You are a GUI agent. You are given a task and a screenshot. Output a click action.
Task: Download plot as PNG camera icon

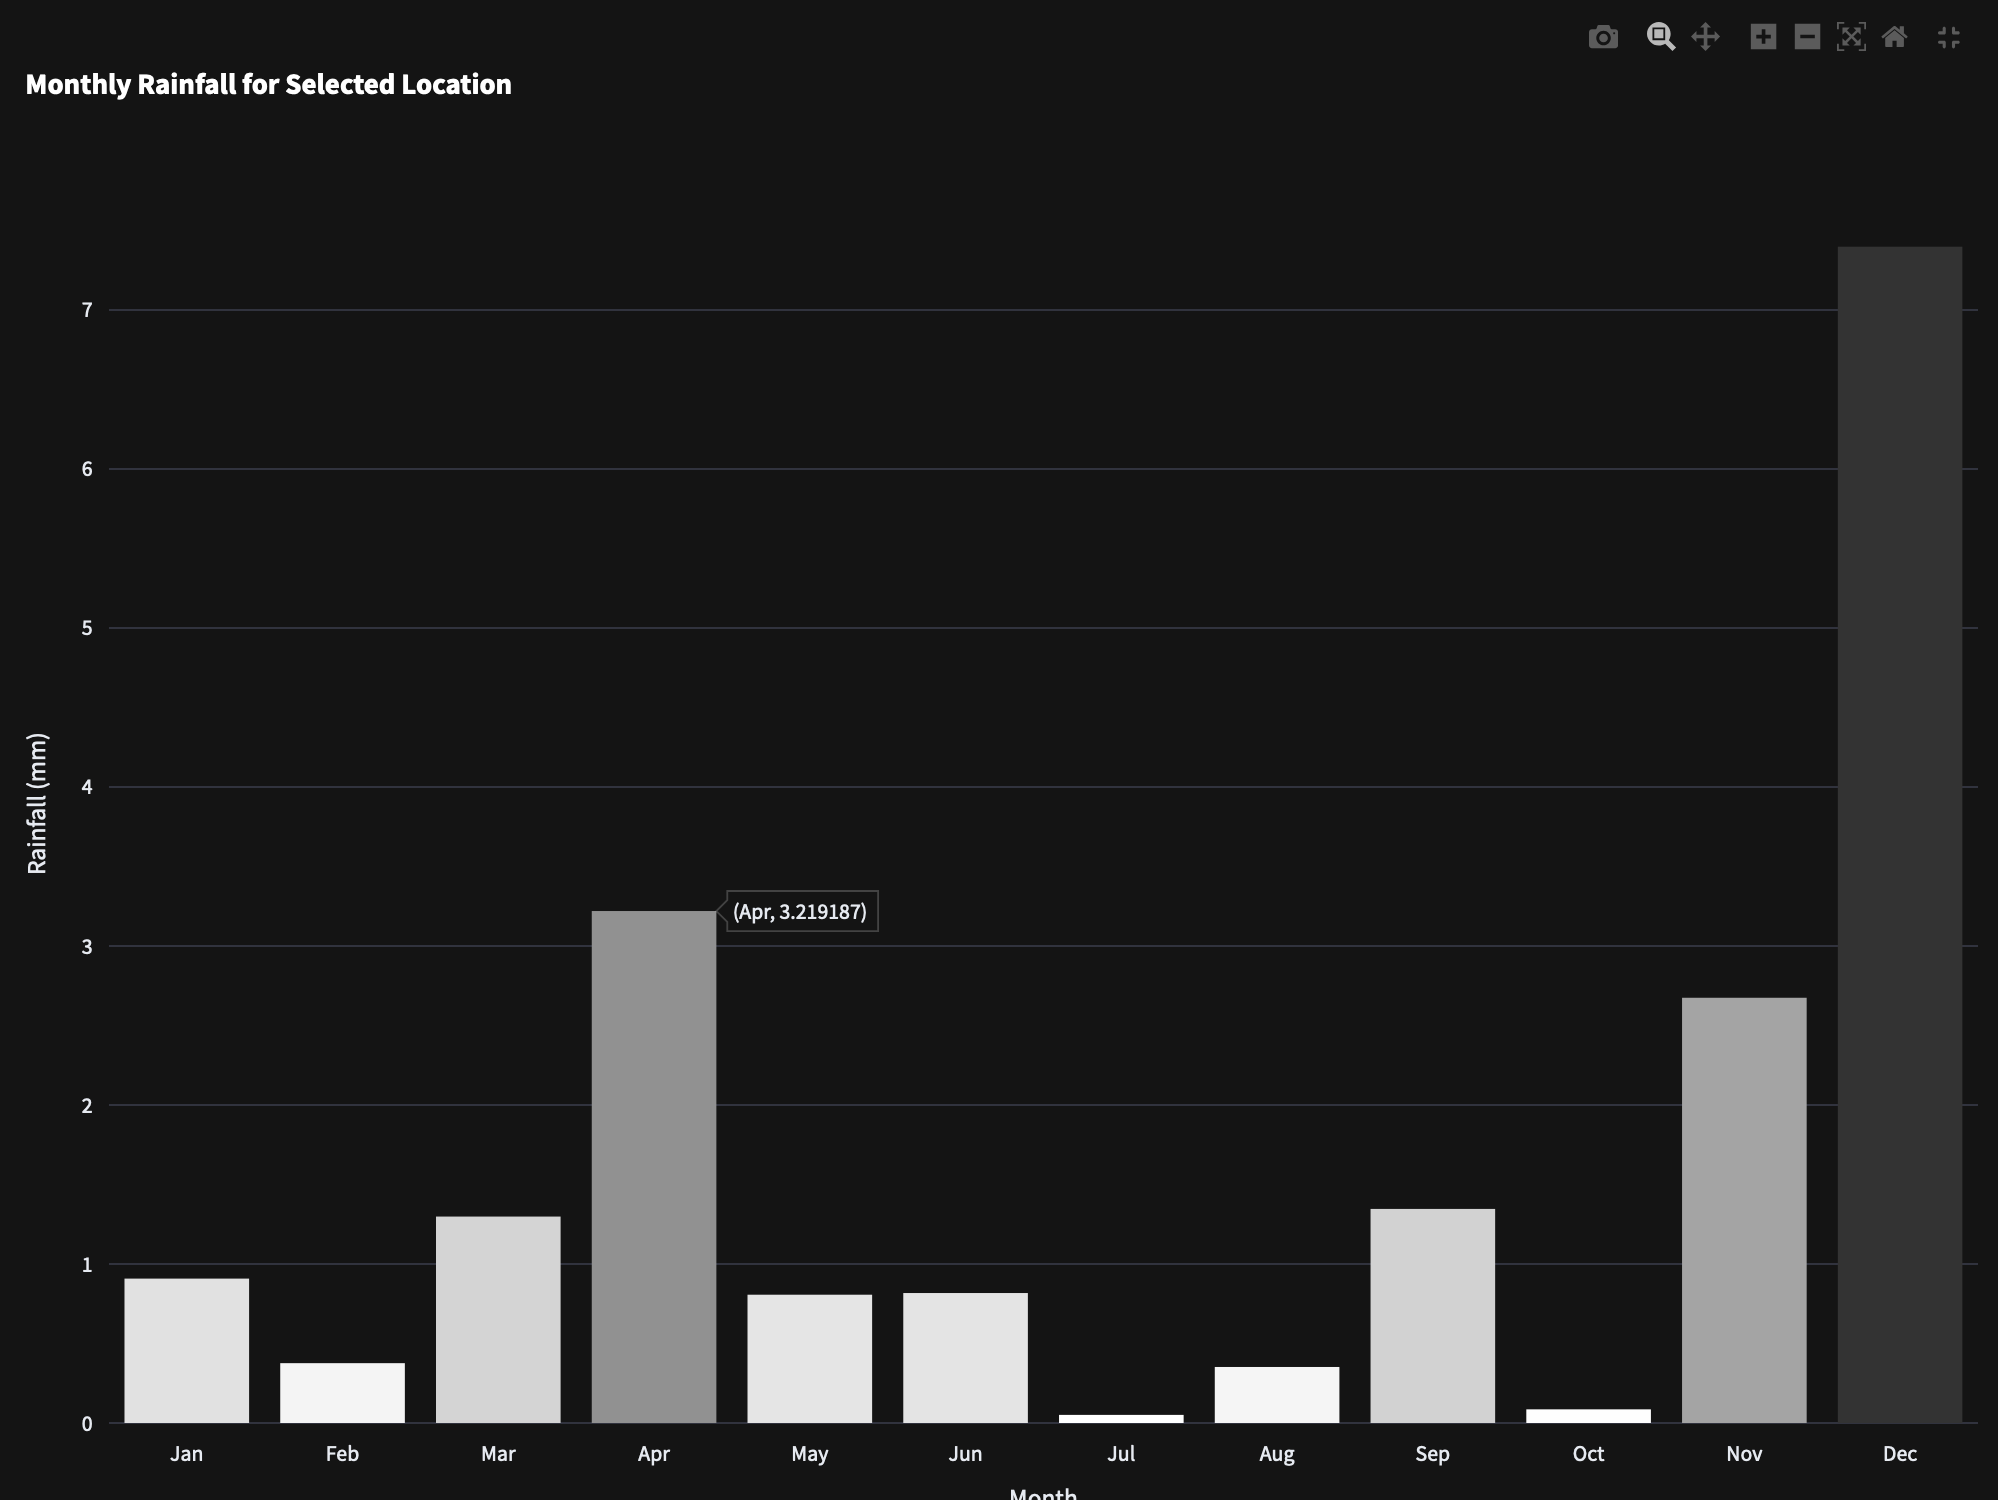click(x=1602, y=38)
